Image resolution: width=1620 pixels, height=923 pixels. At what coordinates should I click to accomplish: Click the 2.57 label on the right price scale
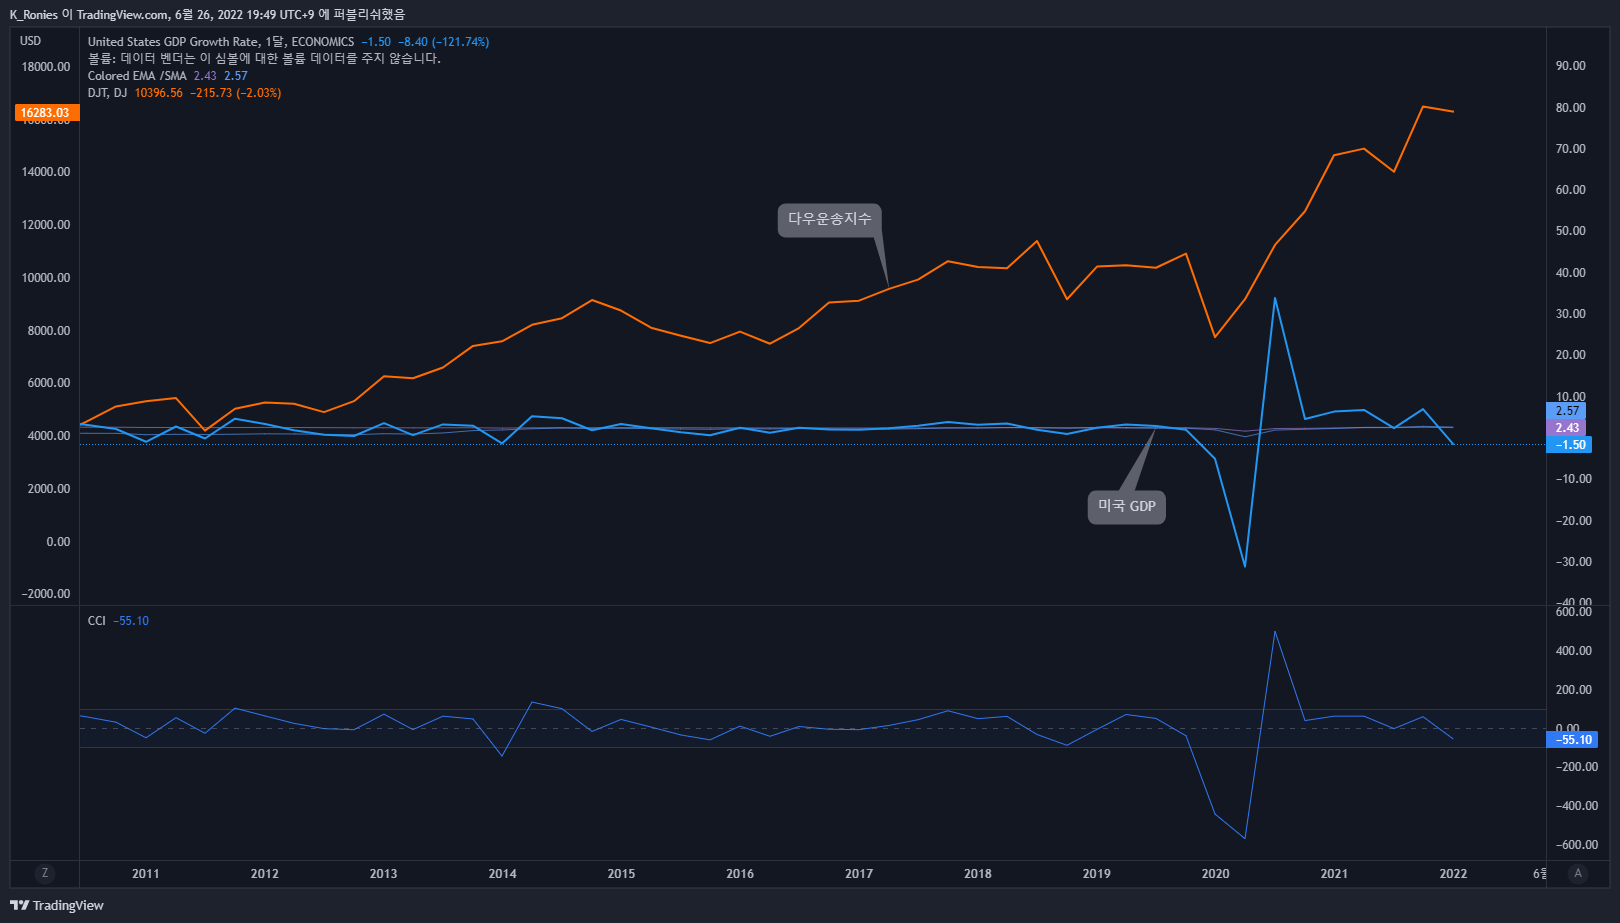coord(1567,411)
